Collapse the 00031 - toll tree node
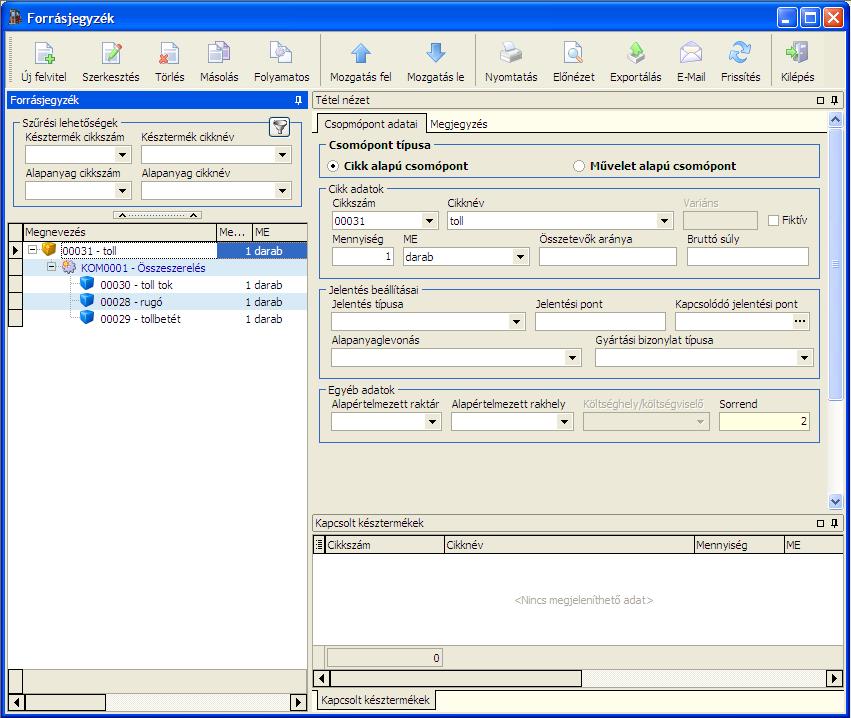The image size is (851, 718). coord(33,250)
